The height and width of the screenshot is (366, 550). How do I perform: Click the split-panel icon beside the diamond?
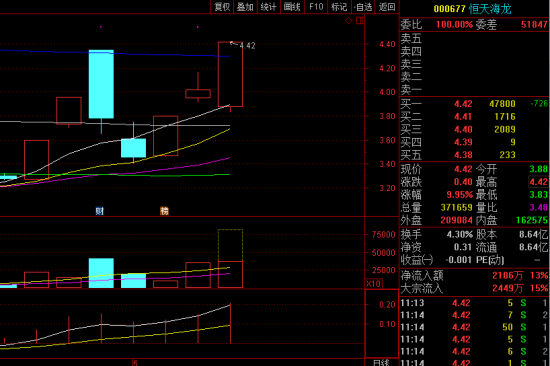pyautogui.click(x=360, y=21)
